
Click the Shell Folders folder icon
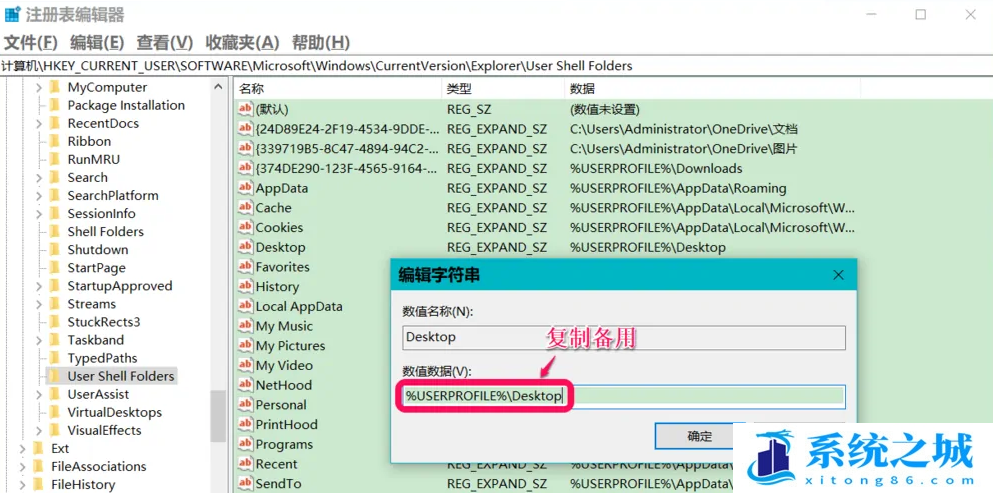coord(54,232)
